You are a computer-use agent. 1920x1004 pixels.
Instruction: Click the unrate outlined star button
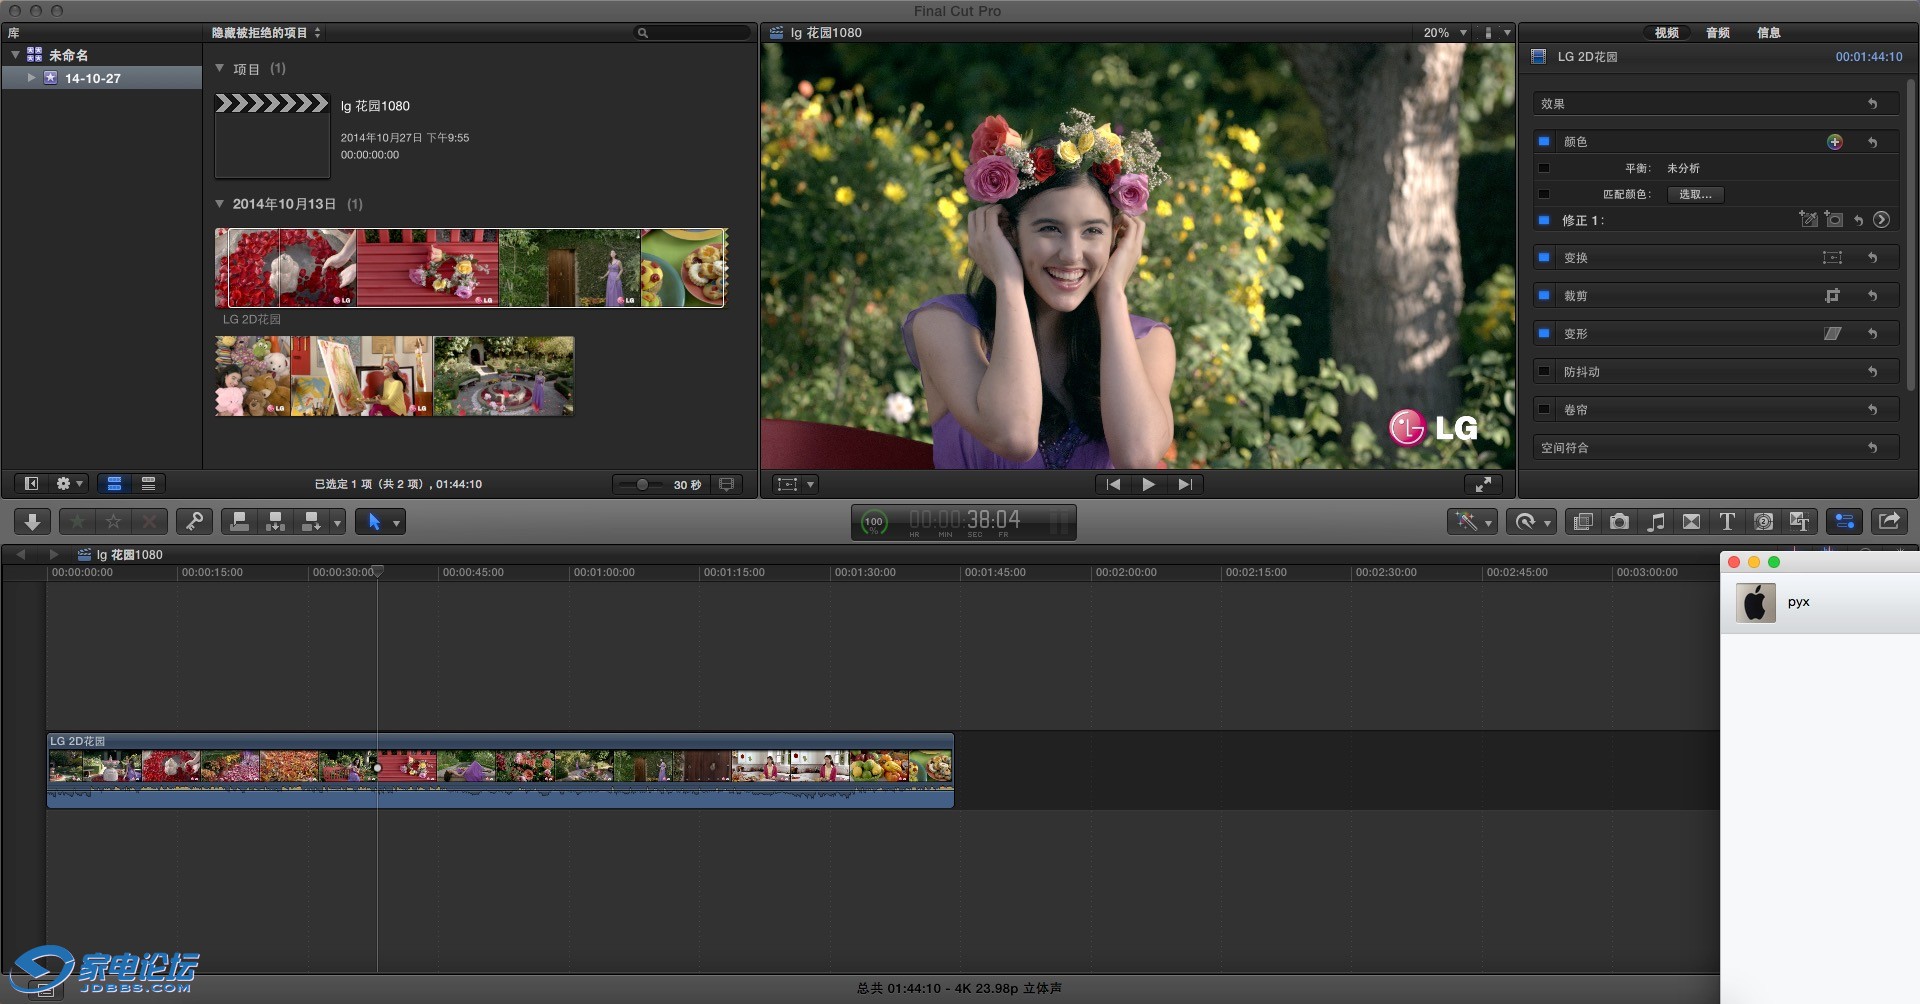click(113, 521)
